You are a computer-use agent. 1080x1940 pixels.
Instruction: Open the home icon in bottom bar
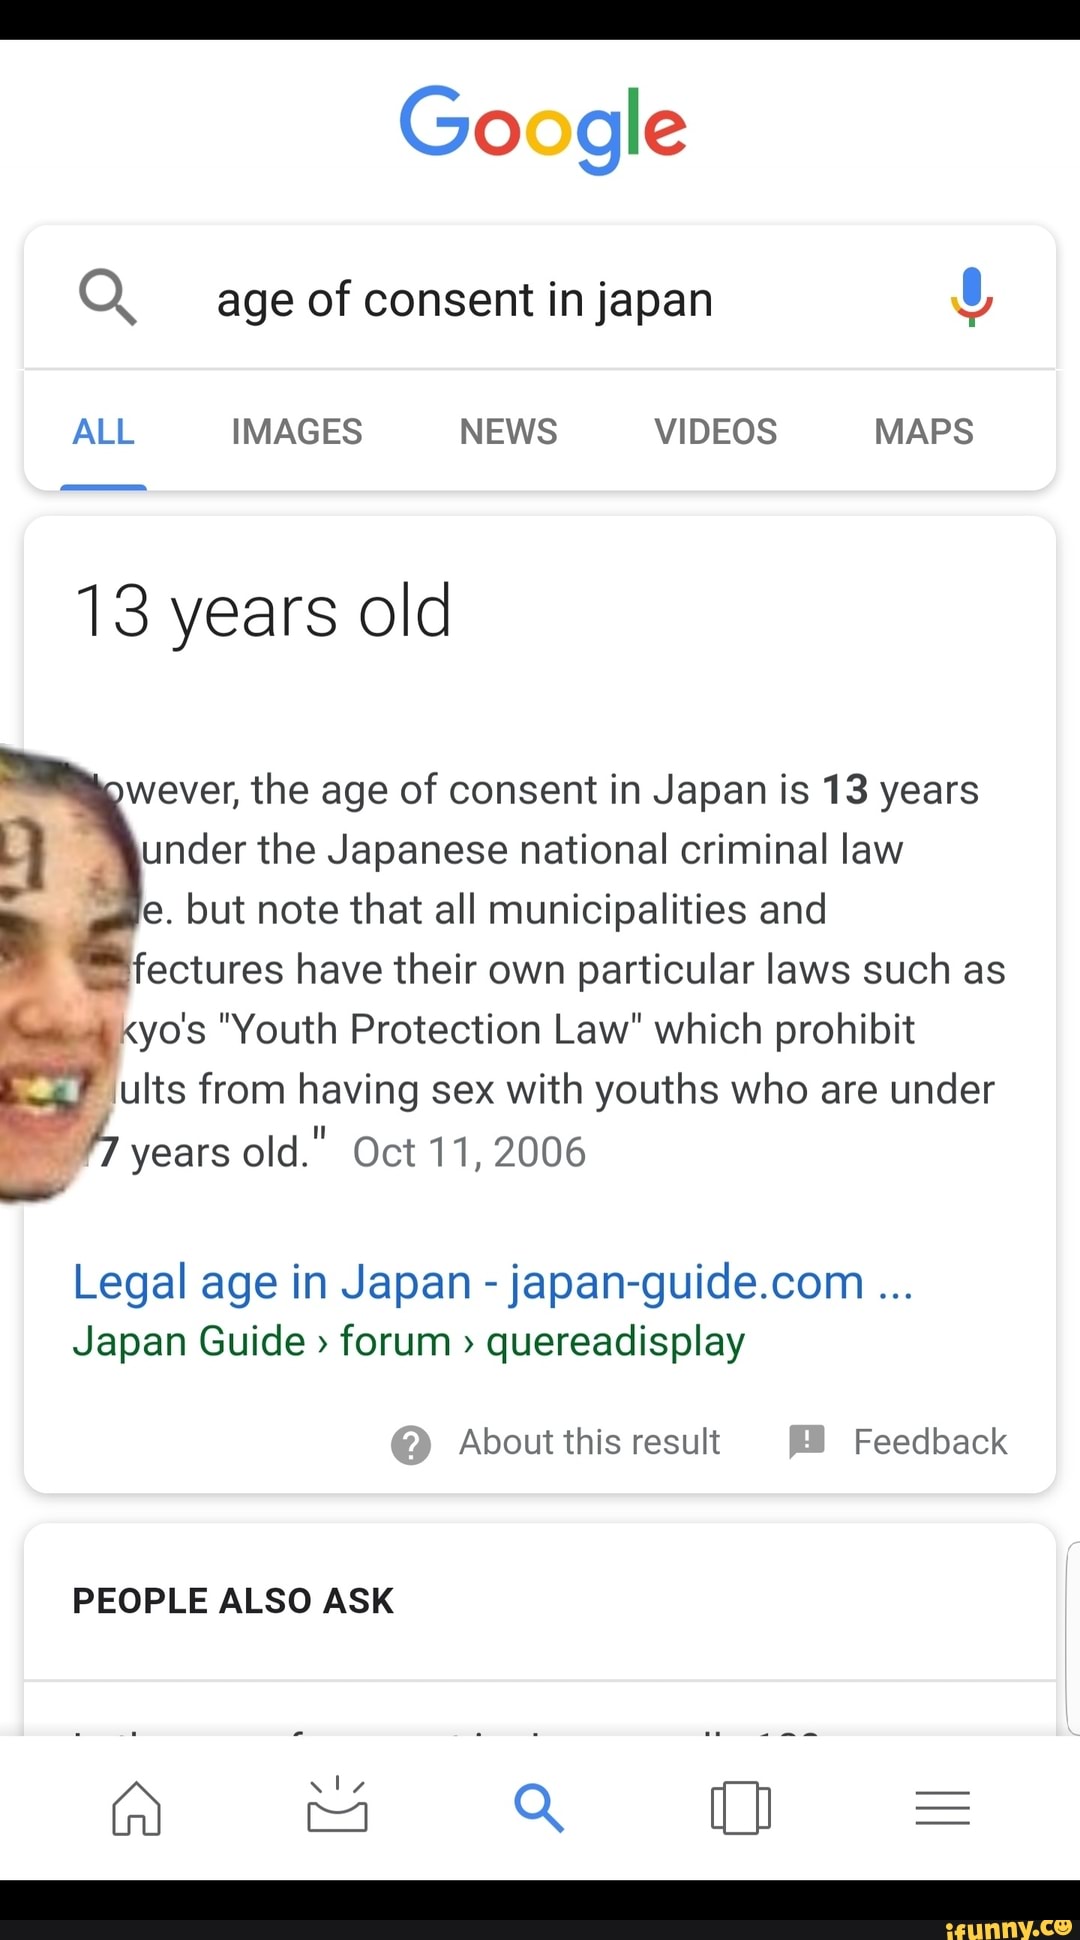pyautogui.click(x=136, y=1808)
